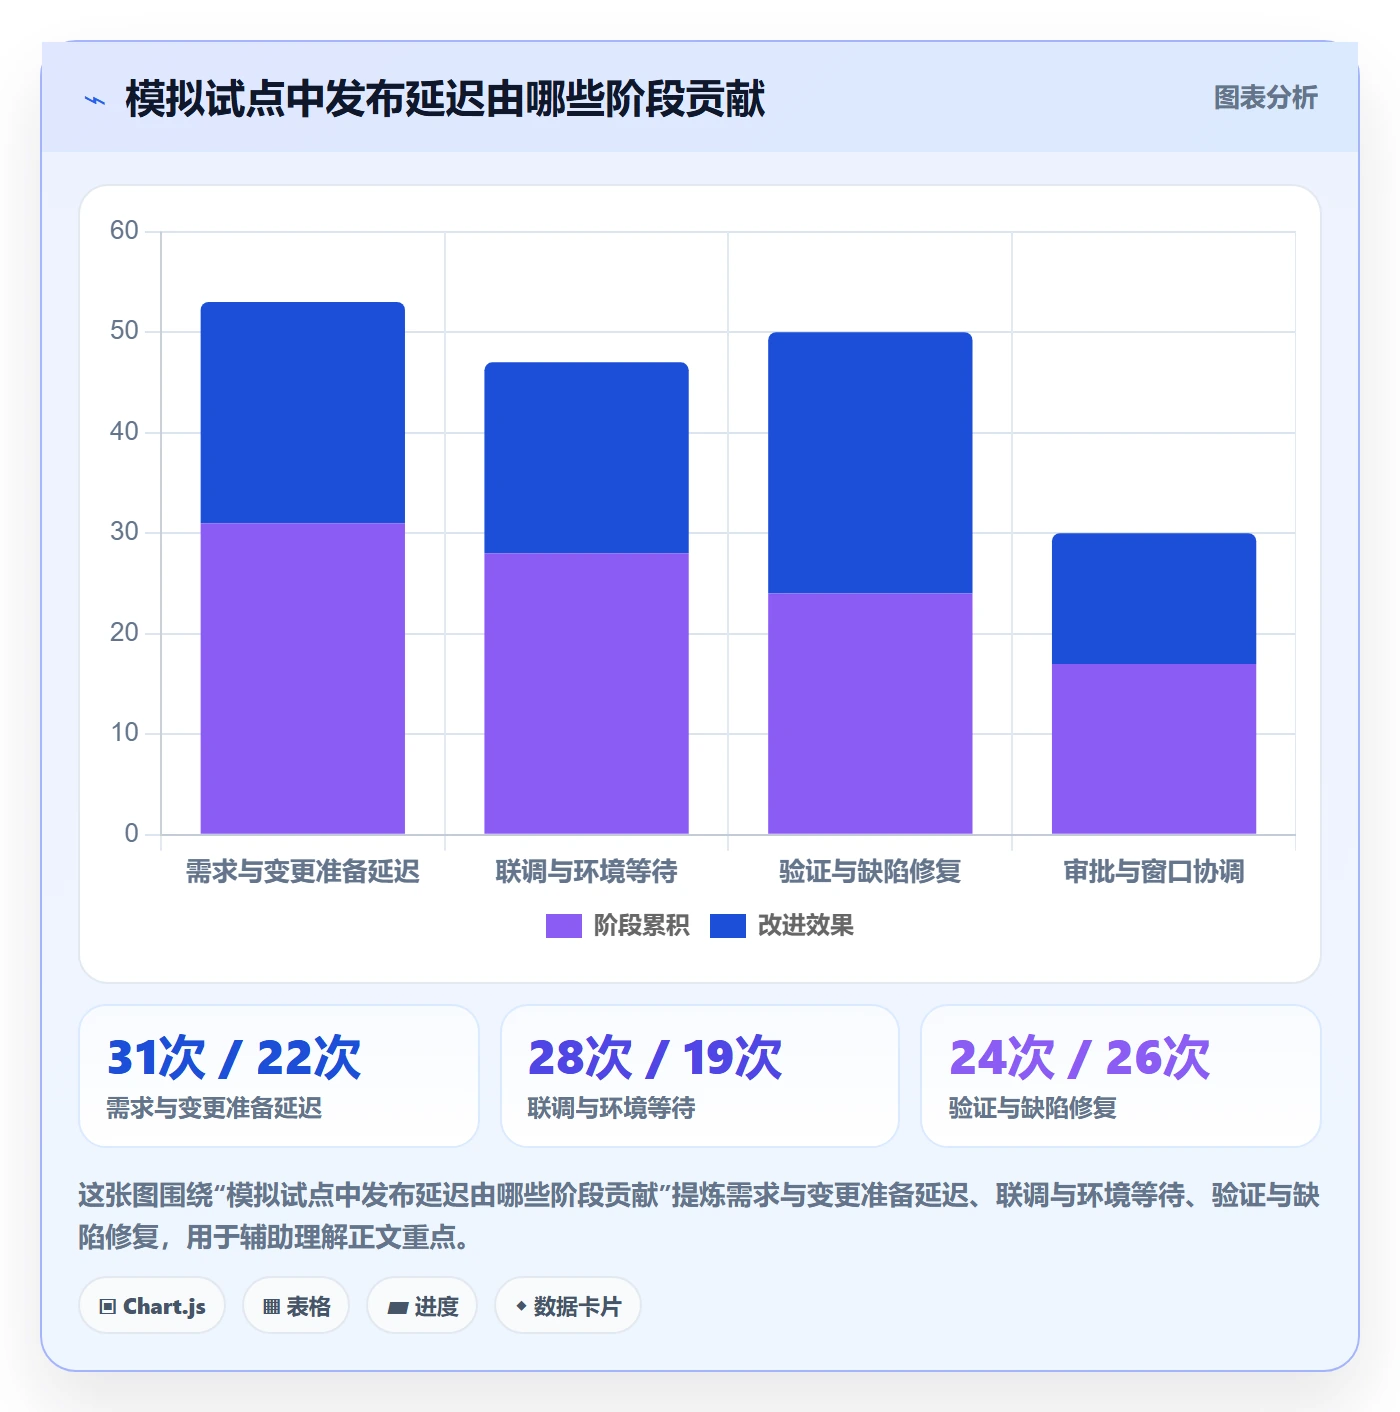The width and height of the screenshot is (1400, 1412).
Task: Click y-axis value 60
Action: [x=124, y=231]
